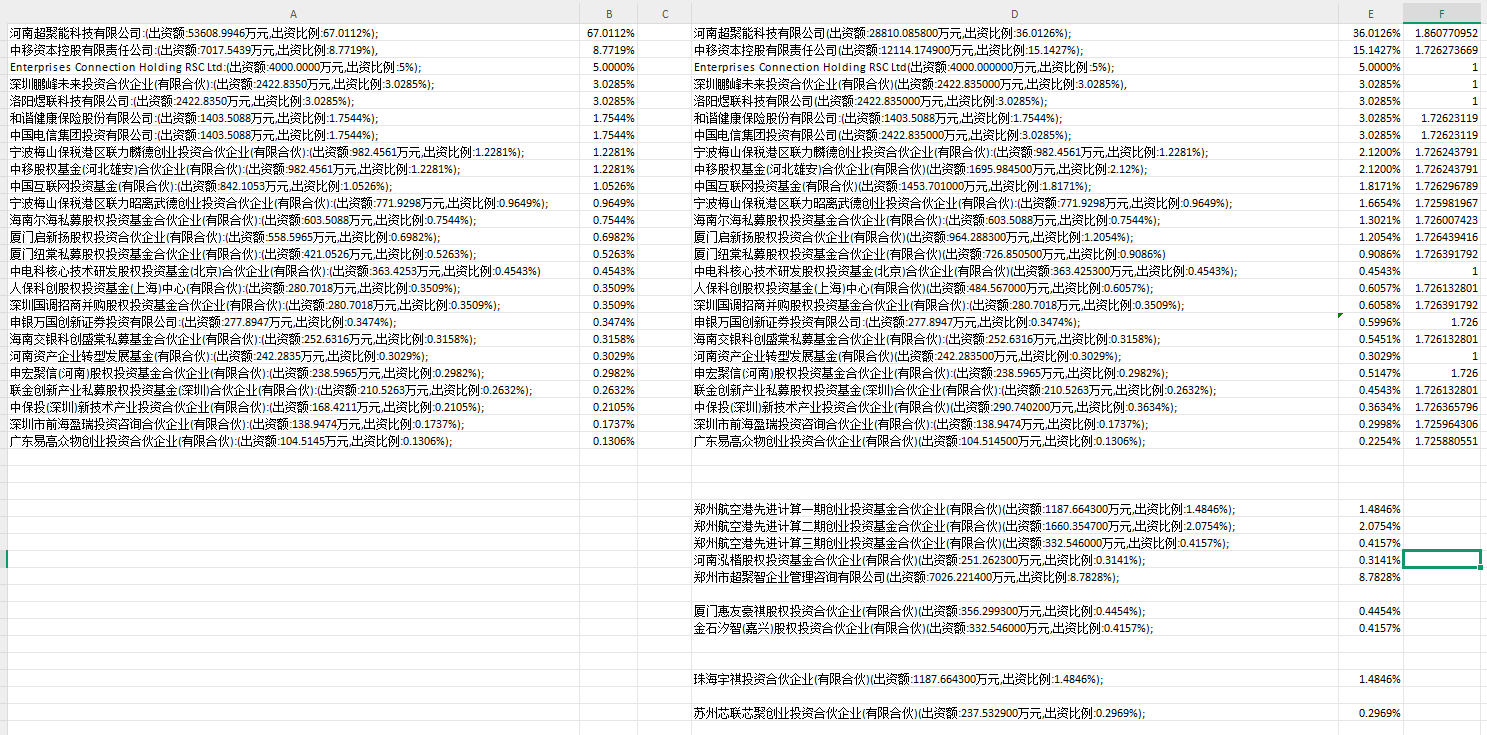
Task: Click 中国互联网投资基金 cell in column A
Action: (293, 186)
